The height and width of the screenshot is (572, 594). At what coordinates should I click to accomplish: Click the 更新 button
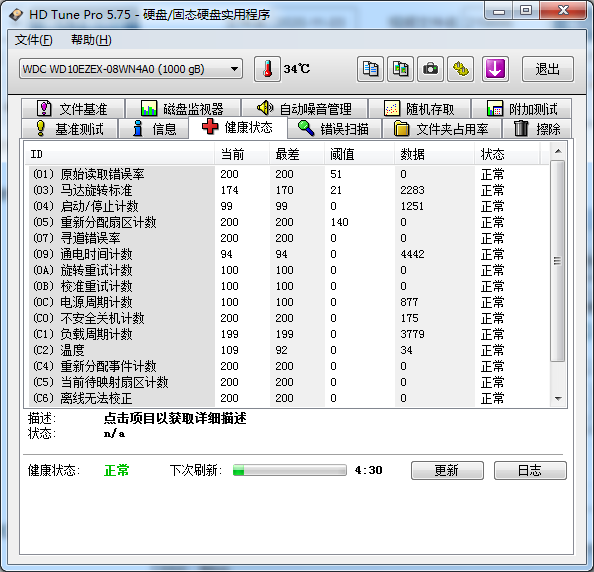click(447, 470)
